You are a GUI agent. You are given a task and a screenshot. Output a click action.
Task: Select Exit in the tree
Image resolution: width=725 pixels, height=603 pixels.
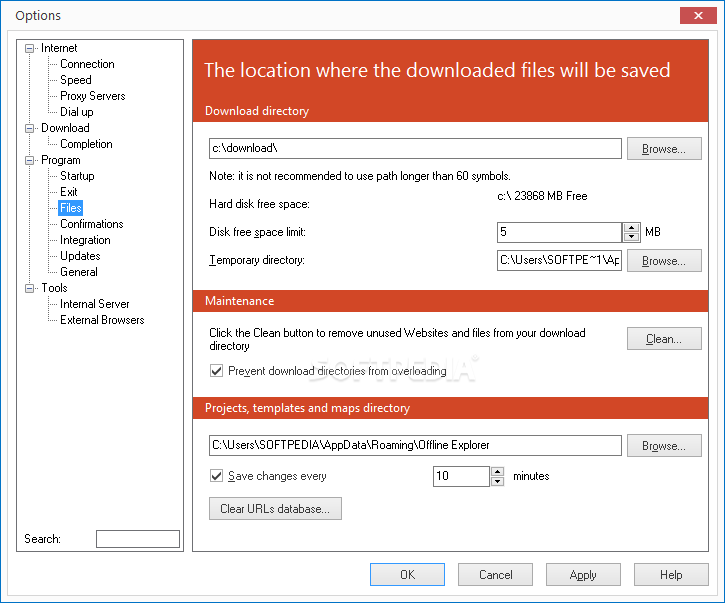pyautogui.click(x=68, y=192)
